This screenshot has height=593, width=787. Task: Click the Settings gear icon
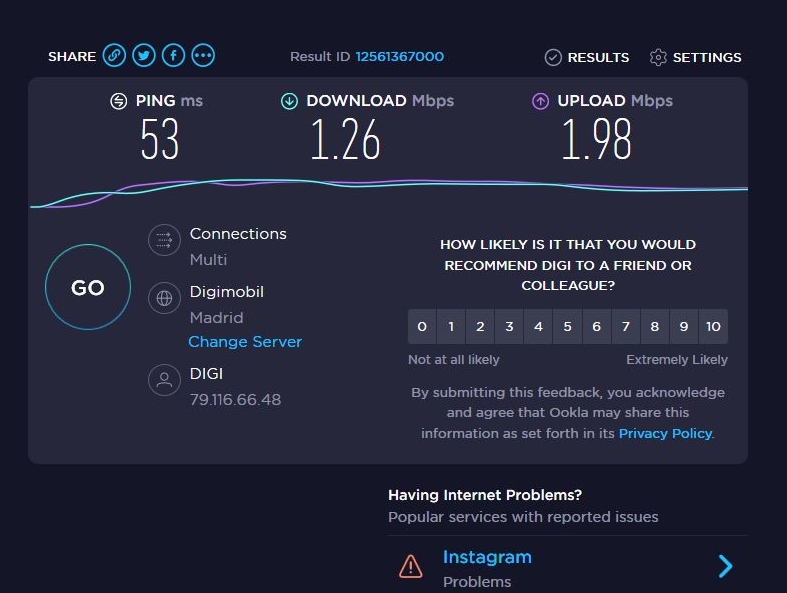tap(658, 57)
